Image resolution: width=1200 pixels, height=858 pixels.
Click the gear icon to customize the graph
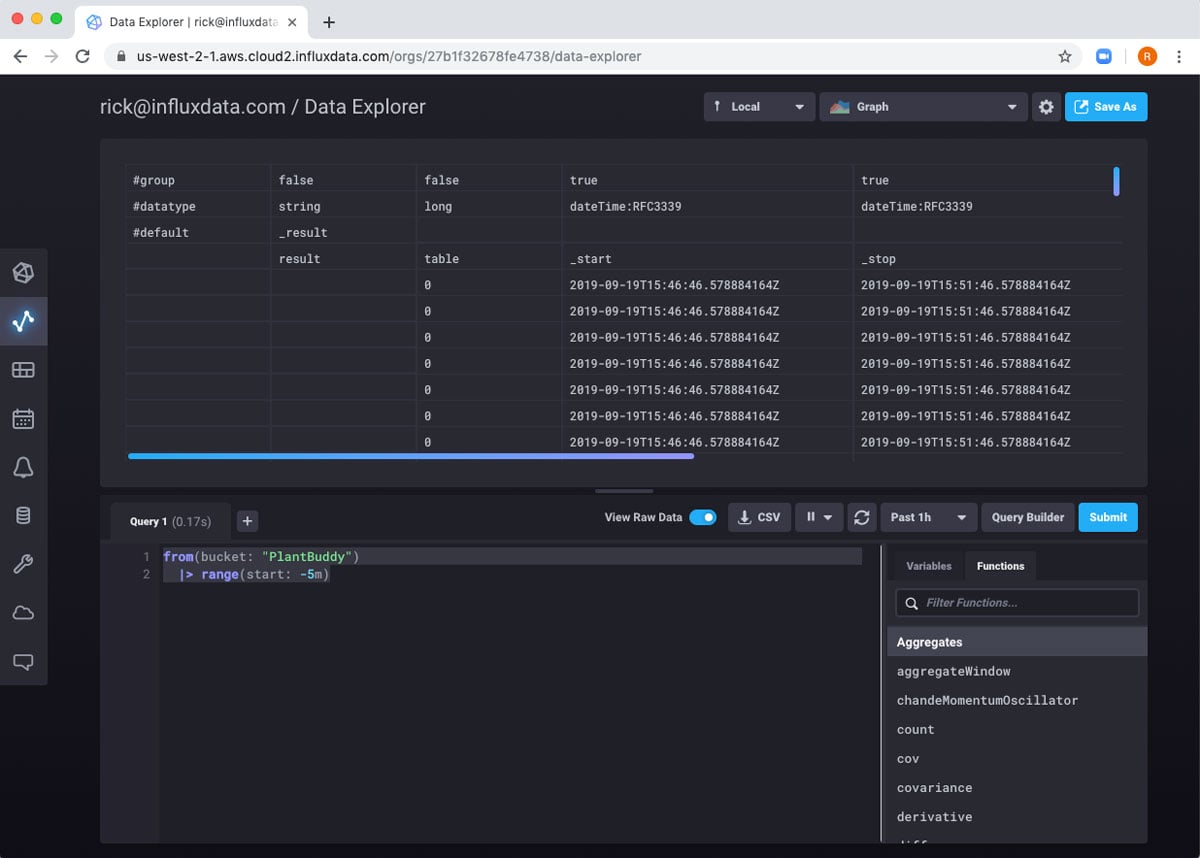tap(1046, 107)
